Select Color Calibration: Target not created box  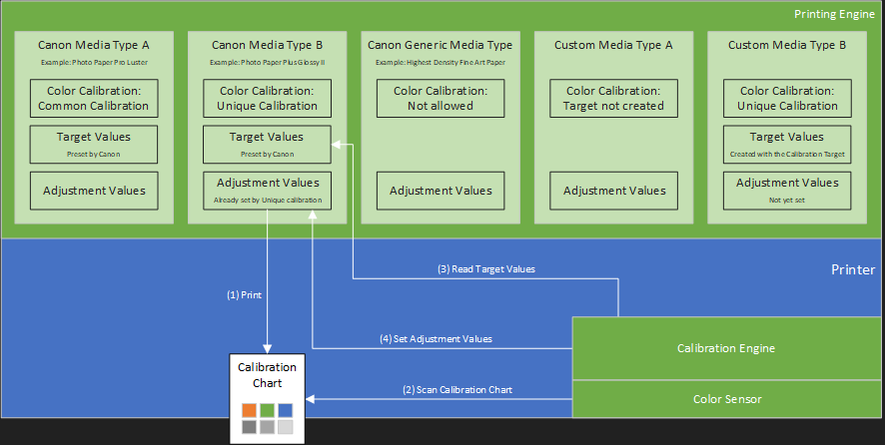coord(614,98)
